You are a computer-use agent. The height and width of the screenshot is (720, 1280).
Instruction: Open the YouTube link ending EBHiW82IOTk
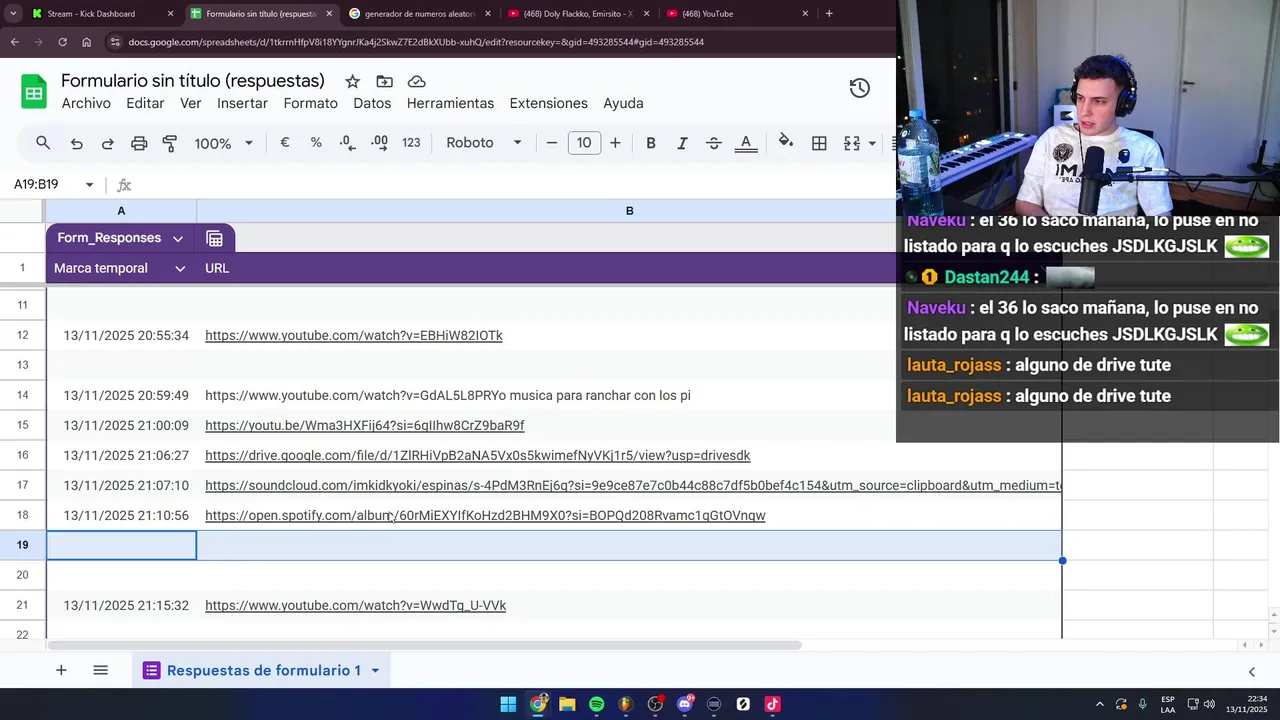pyautogui.click(x=354, y=335)
